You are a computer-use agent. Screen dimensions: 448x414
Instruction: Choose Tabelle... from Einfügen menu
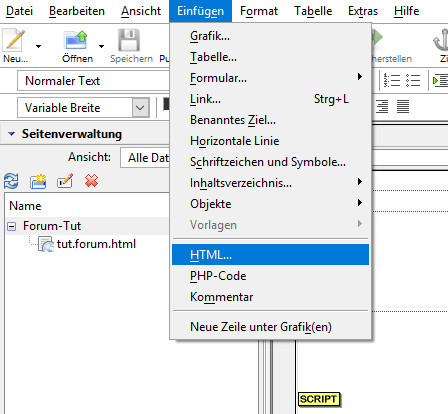[270, 57]
